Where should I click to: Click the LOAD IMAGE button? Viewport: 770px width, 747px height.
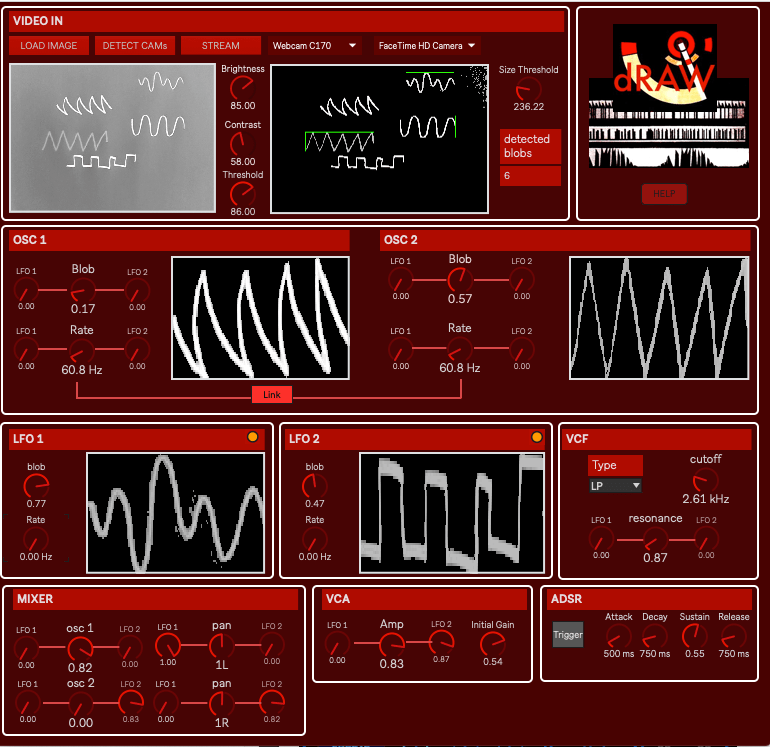[48, 45]
